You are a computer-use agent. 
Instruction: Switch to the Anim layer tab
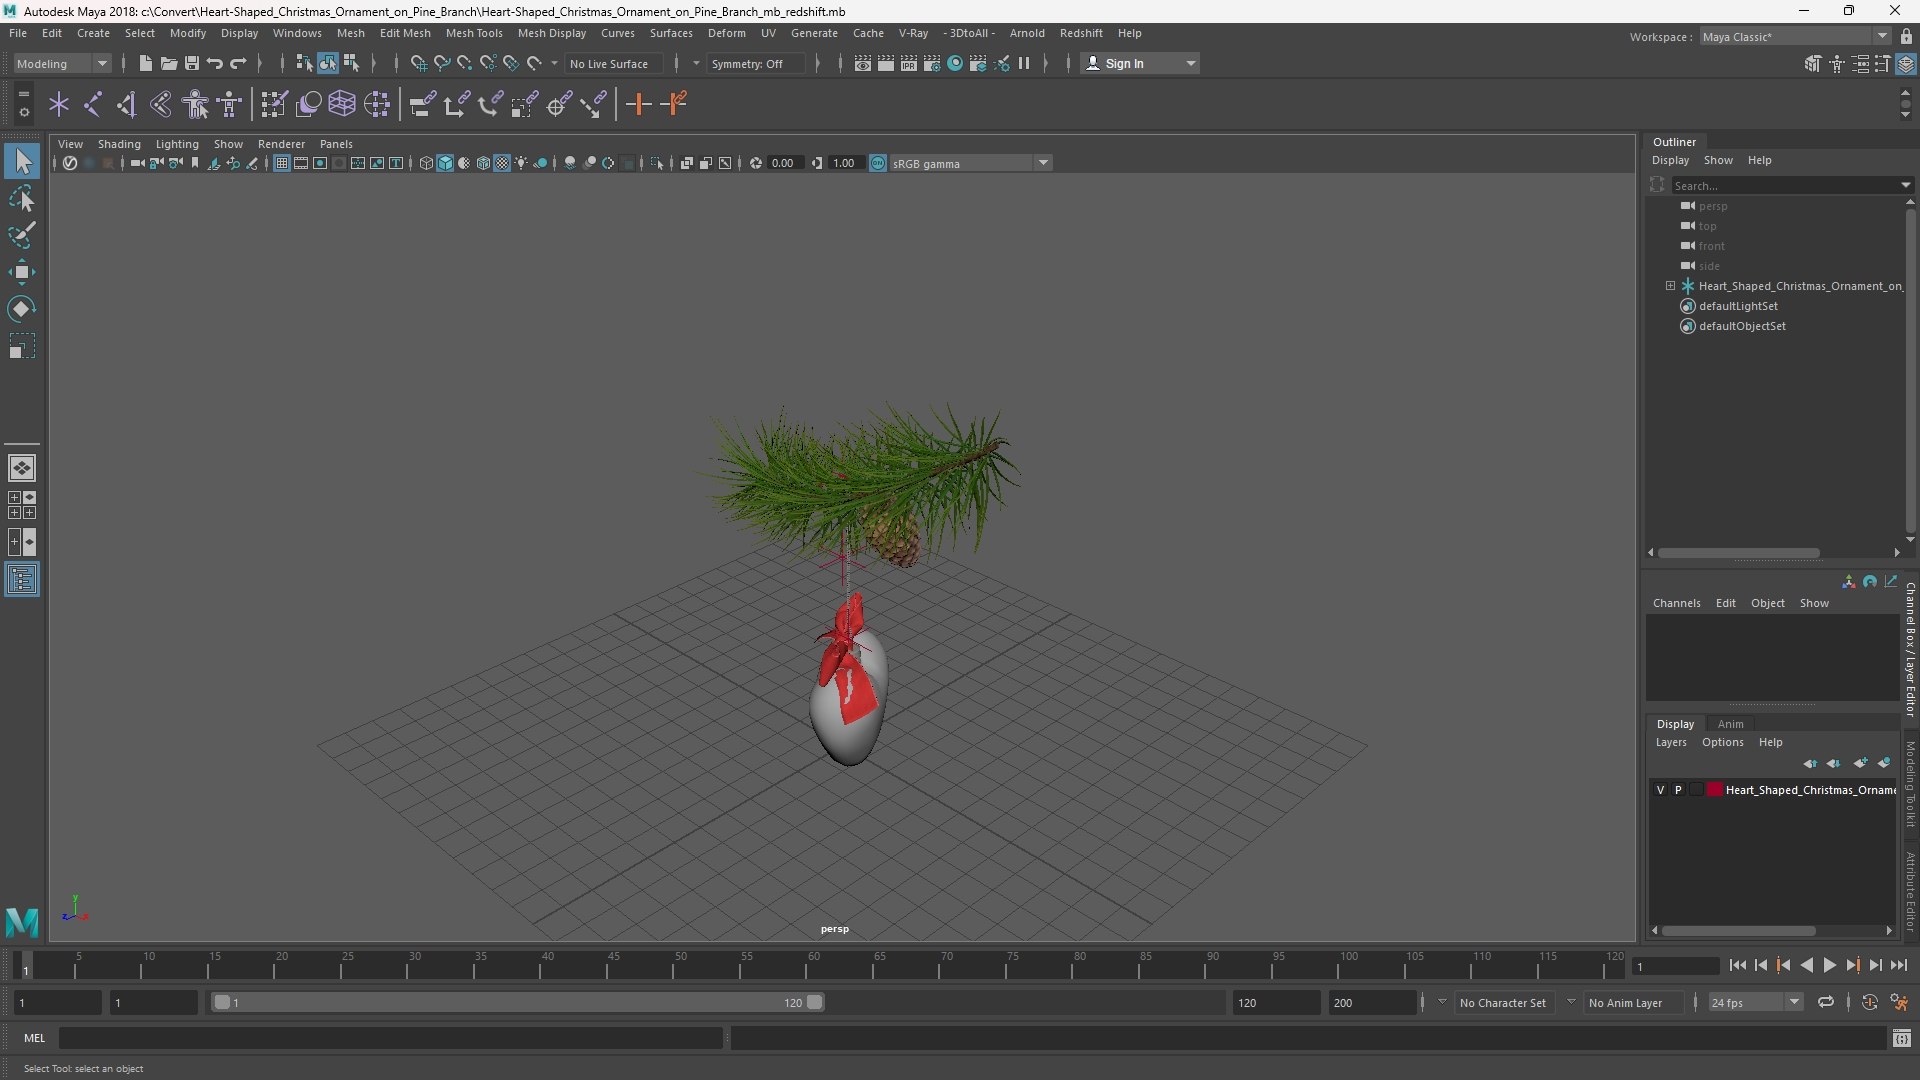1730,724
